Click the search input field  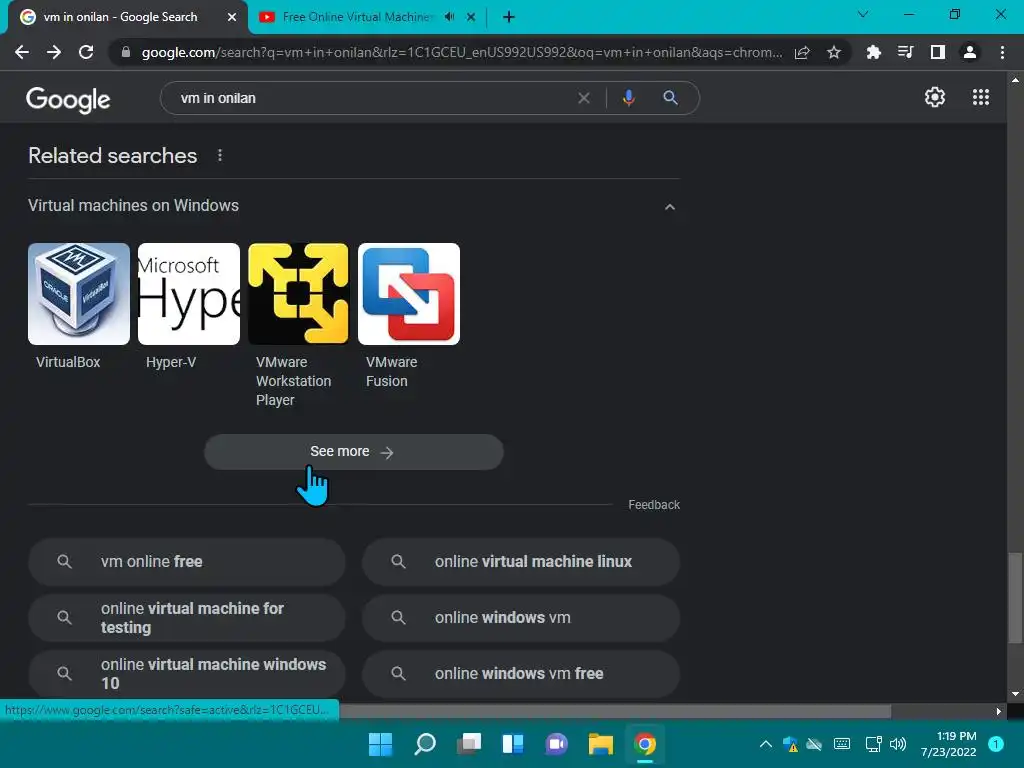(372, 98)
